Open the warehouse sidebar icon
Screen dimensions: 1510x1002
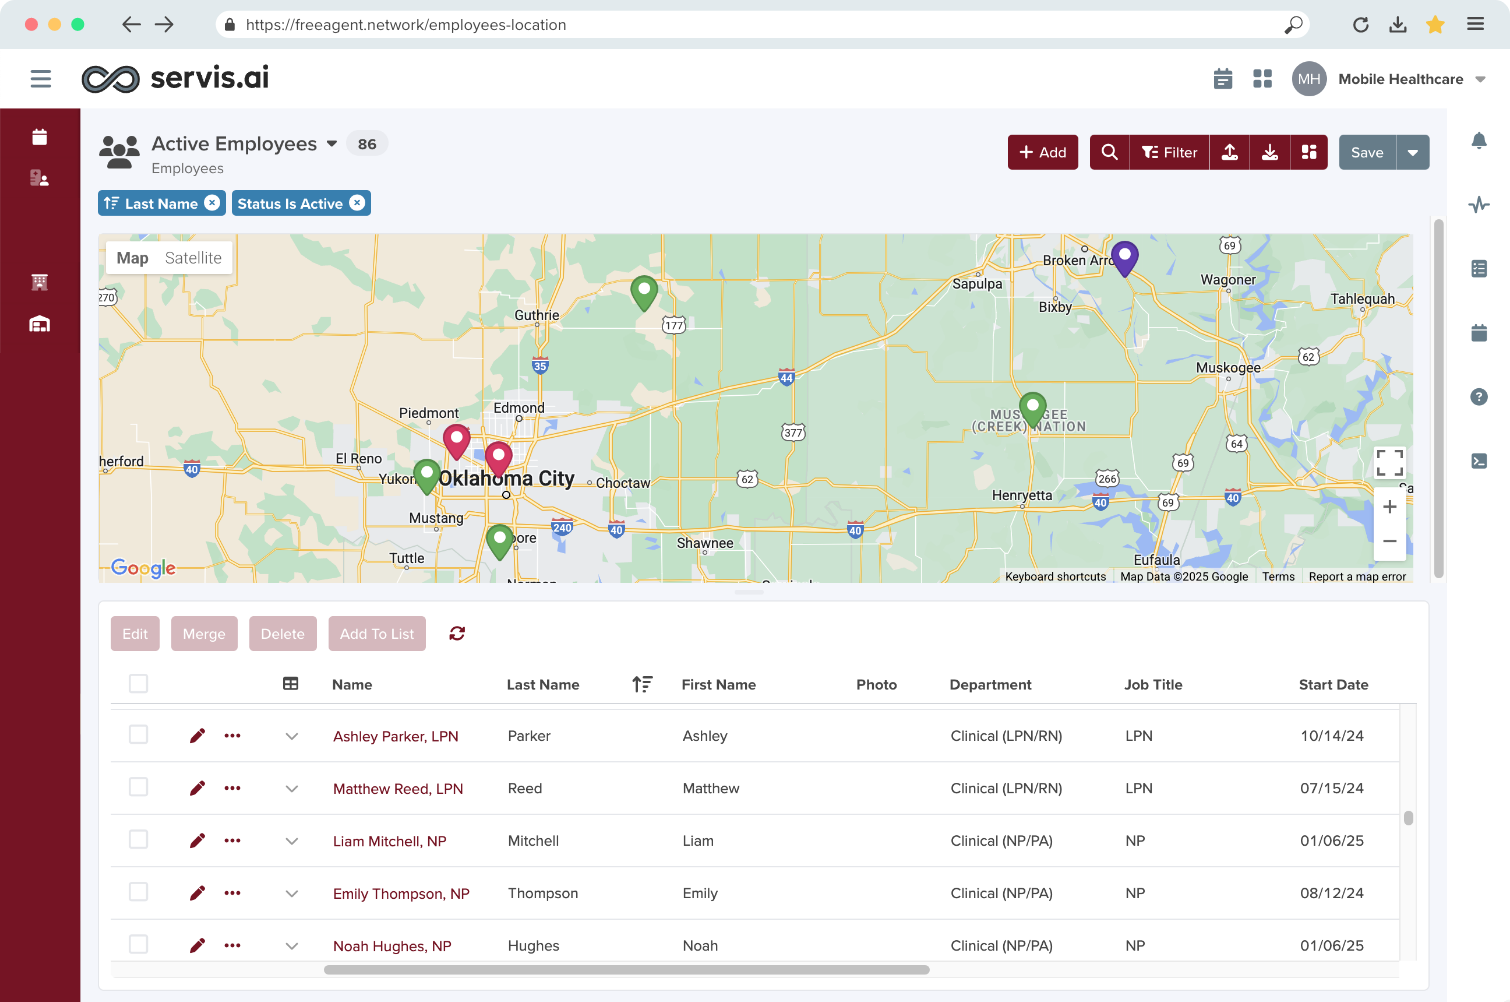point(40,324)
